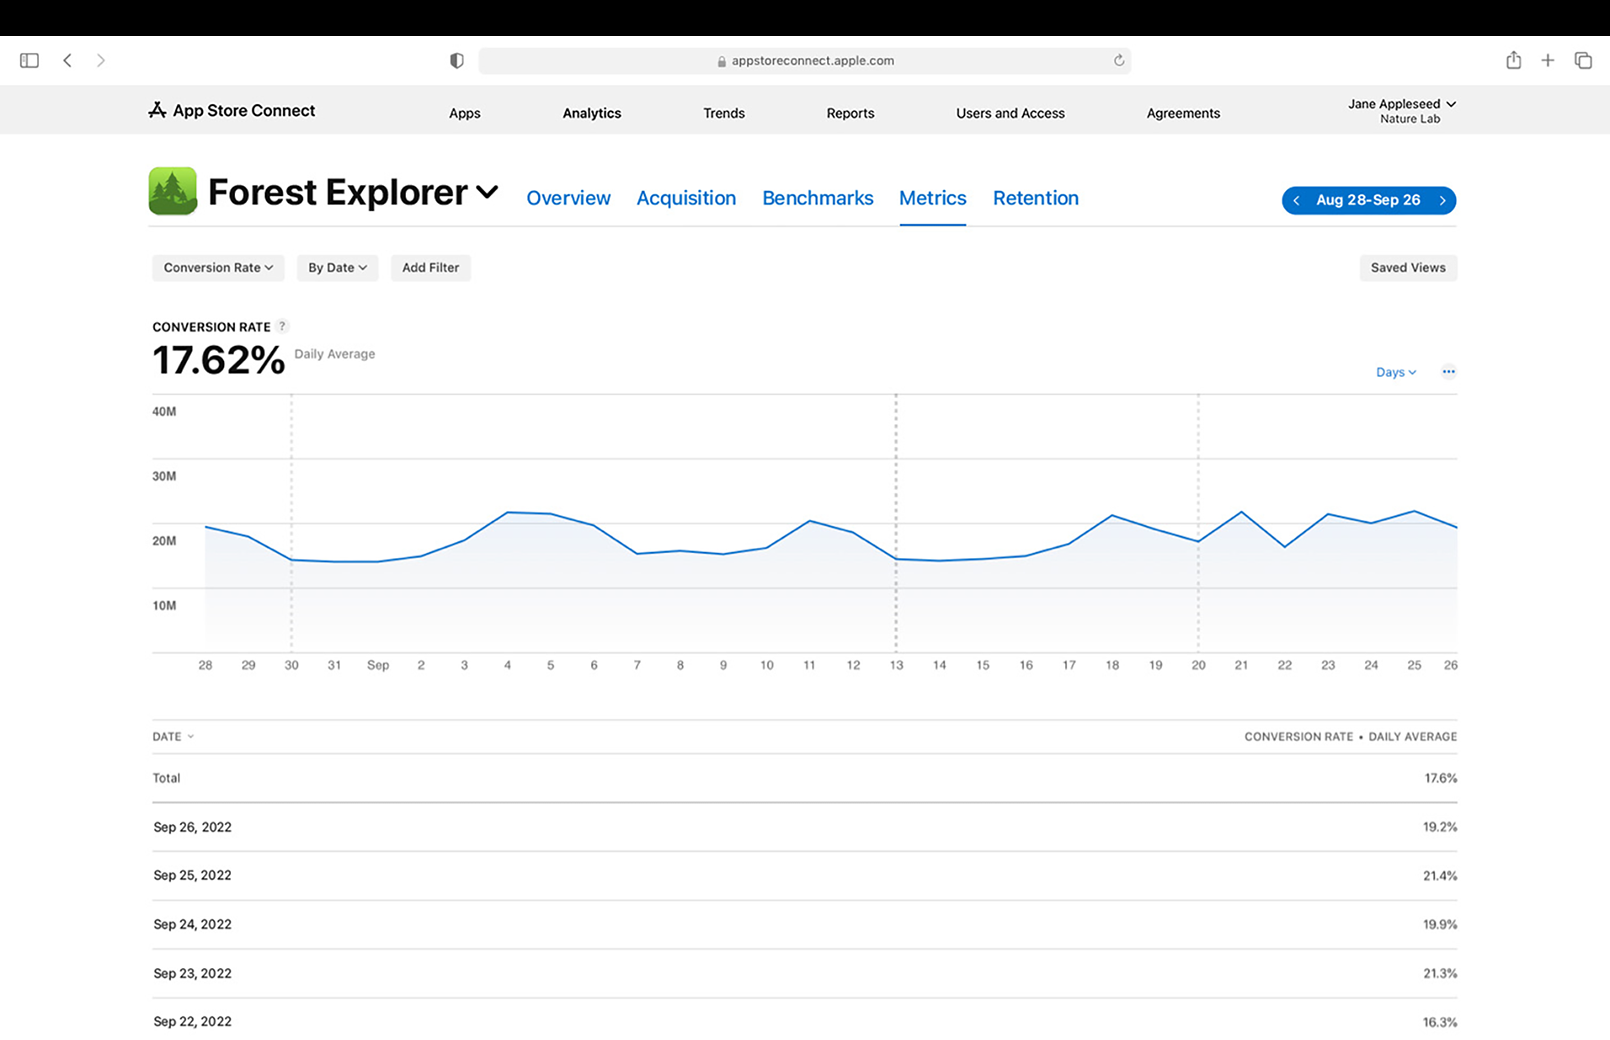Screen dimensions: 1610x1040
Task: Advance to next date range arrow
Action: pos(1442,200)
